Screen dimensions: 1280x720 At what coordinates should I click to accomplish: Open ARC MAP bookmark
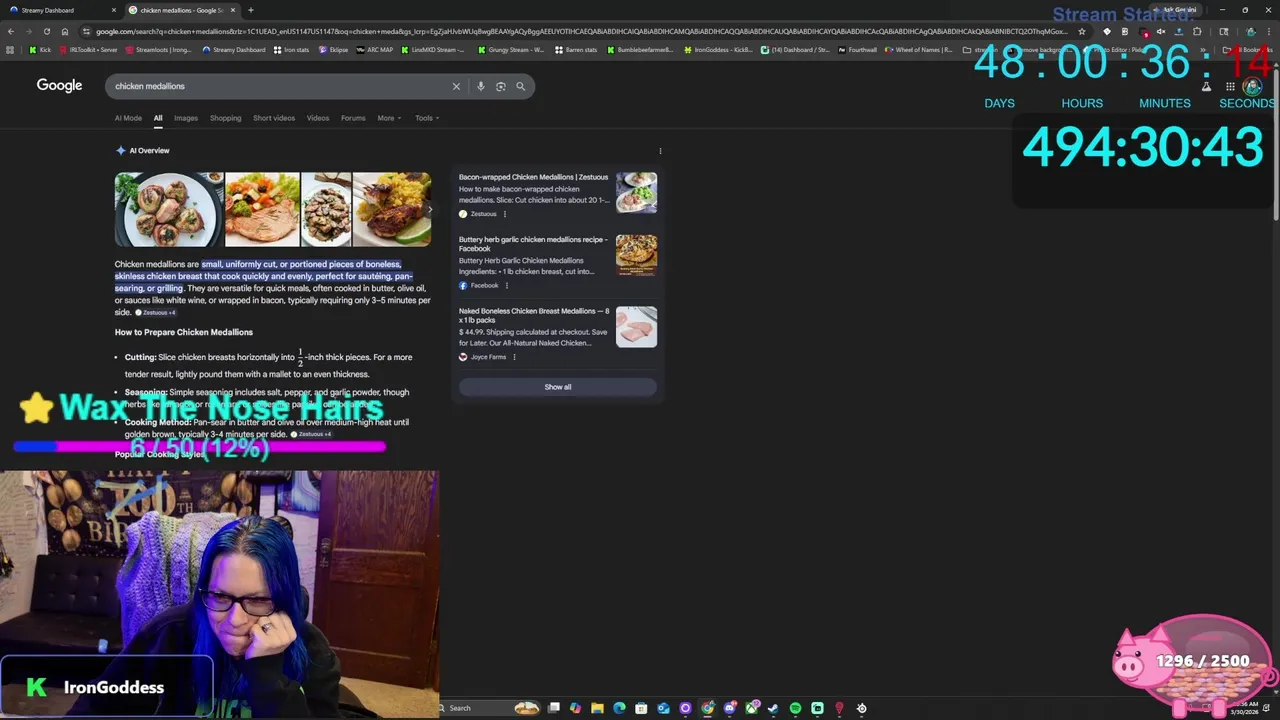tap(375, 50)
